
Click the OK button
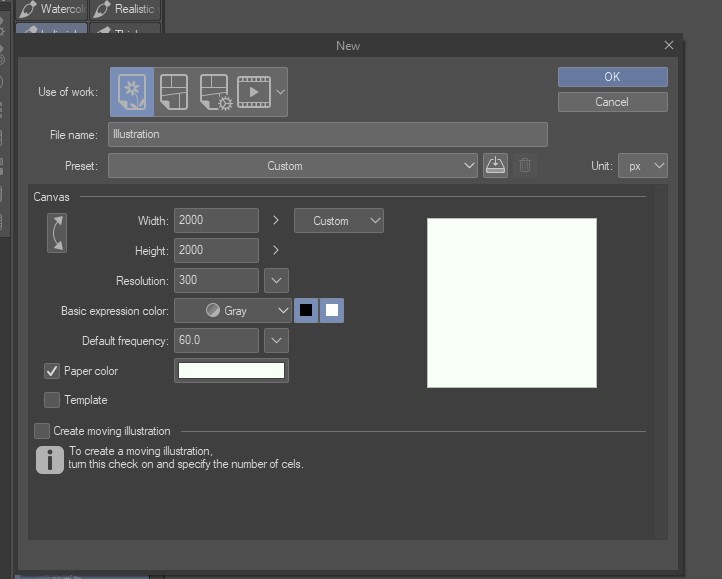[x=612, y=77]
